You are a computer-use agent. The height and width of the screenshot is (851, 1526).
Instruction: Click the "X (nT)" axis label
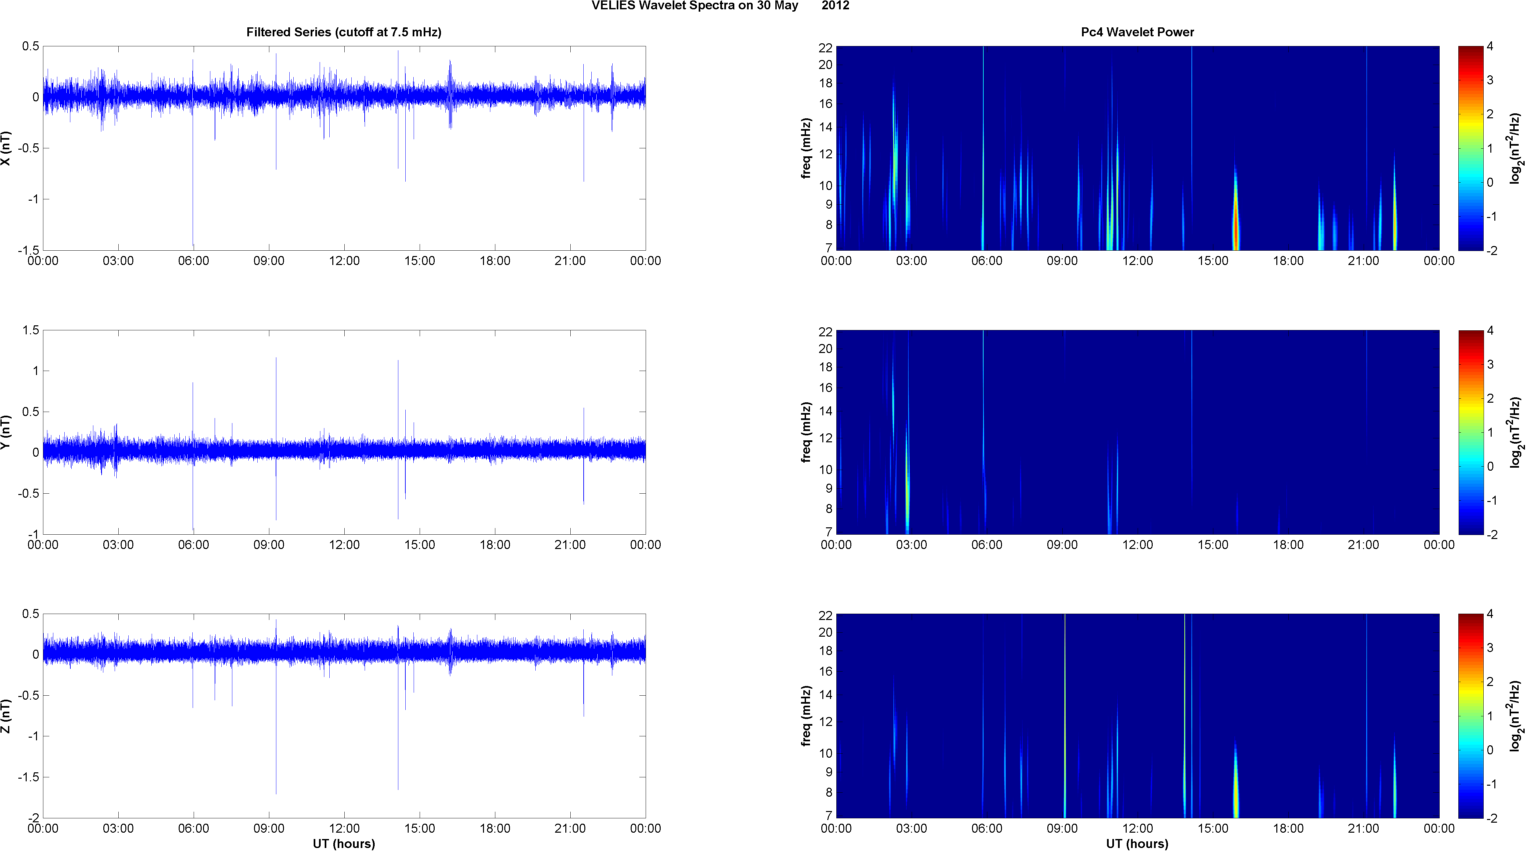[7, 148]
